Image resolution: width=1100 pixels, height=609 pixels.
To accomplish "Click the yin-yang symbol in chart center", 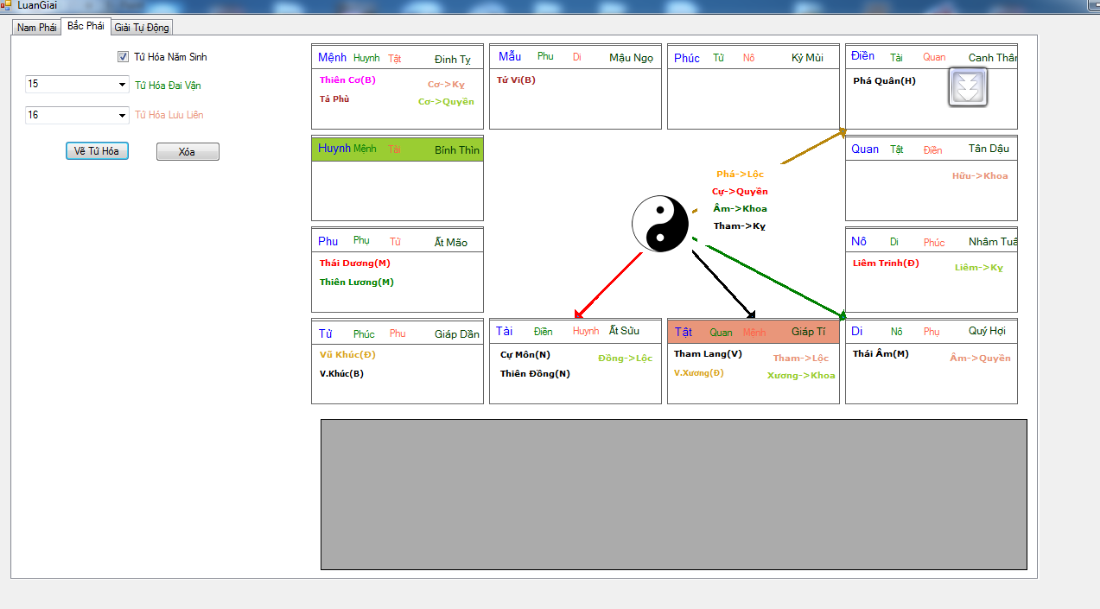I will pyautogui.click(x=660, y=224).
